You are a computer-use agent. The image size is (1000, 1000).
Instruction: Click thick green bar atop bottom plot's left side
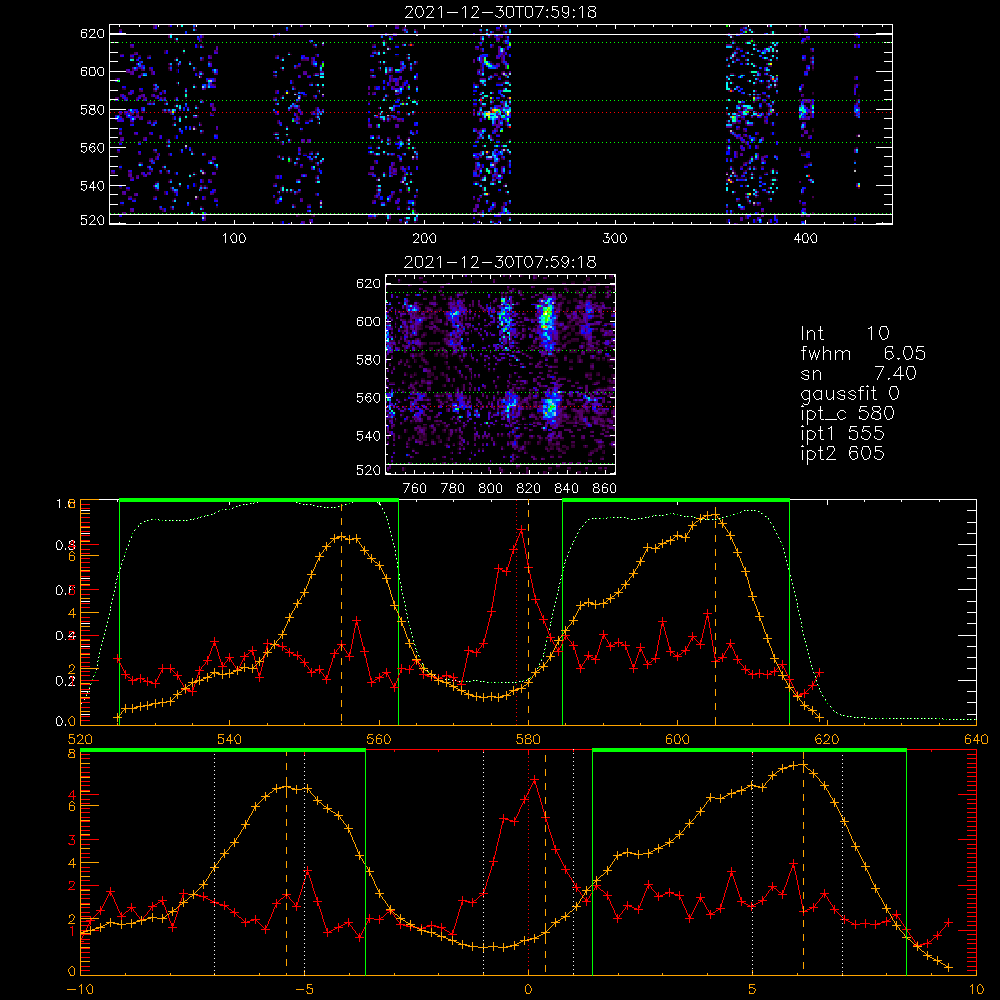point(223,751)
